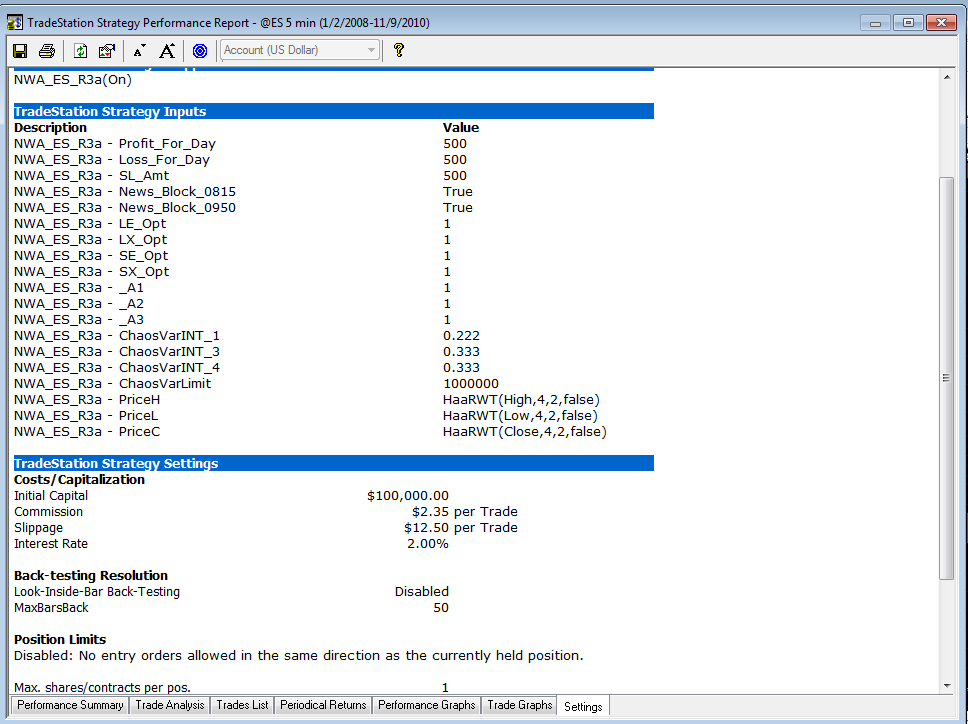Image resolution: width=968 pixels, height=724 pixels.
Task: Click the HaaRWT(Close,4,2,false) value
Action: [x=525, y=432]
